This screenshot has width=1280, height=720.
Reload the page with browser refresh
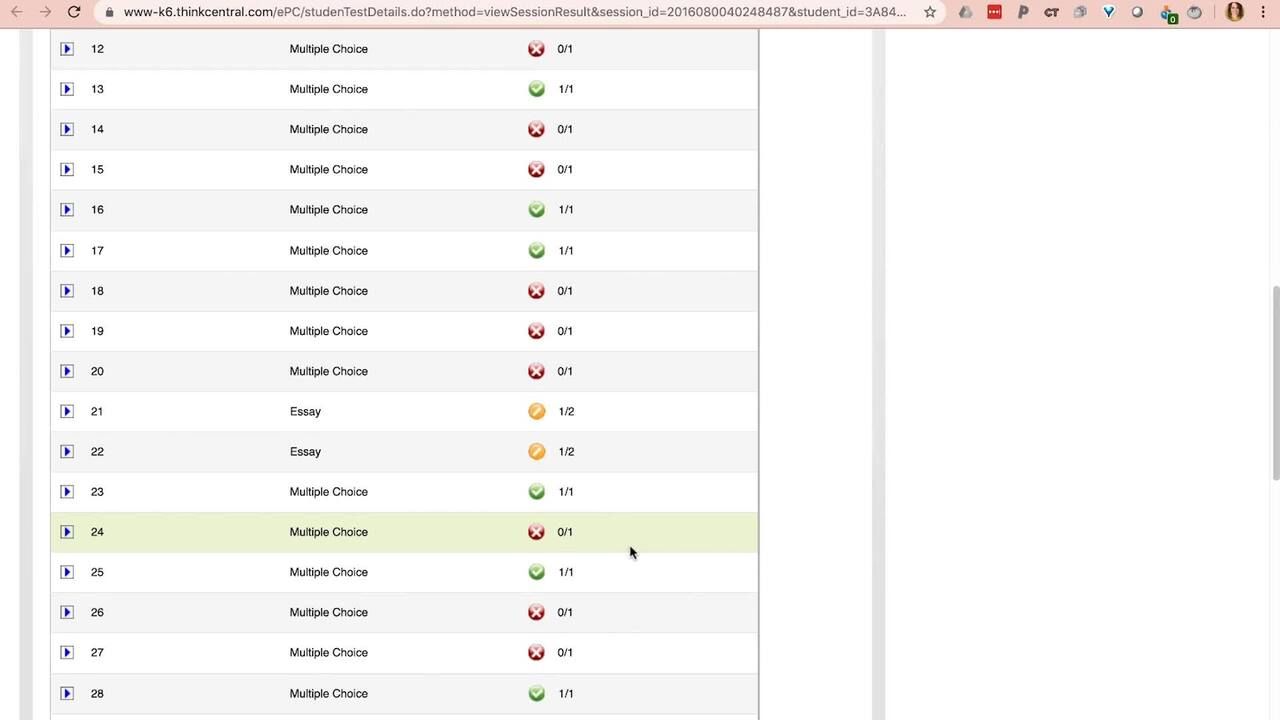[74, 12]
